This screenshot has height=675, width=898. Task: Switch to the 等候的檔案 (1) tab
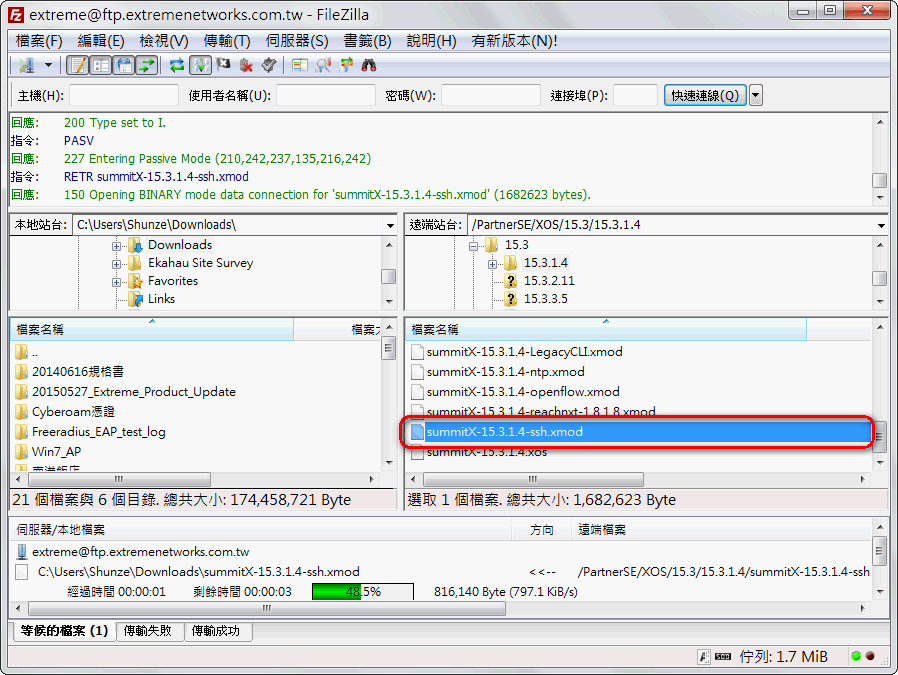(64, 631)
